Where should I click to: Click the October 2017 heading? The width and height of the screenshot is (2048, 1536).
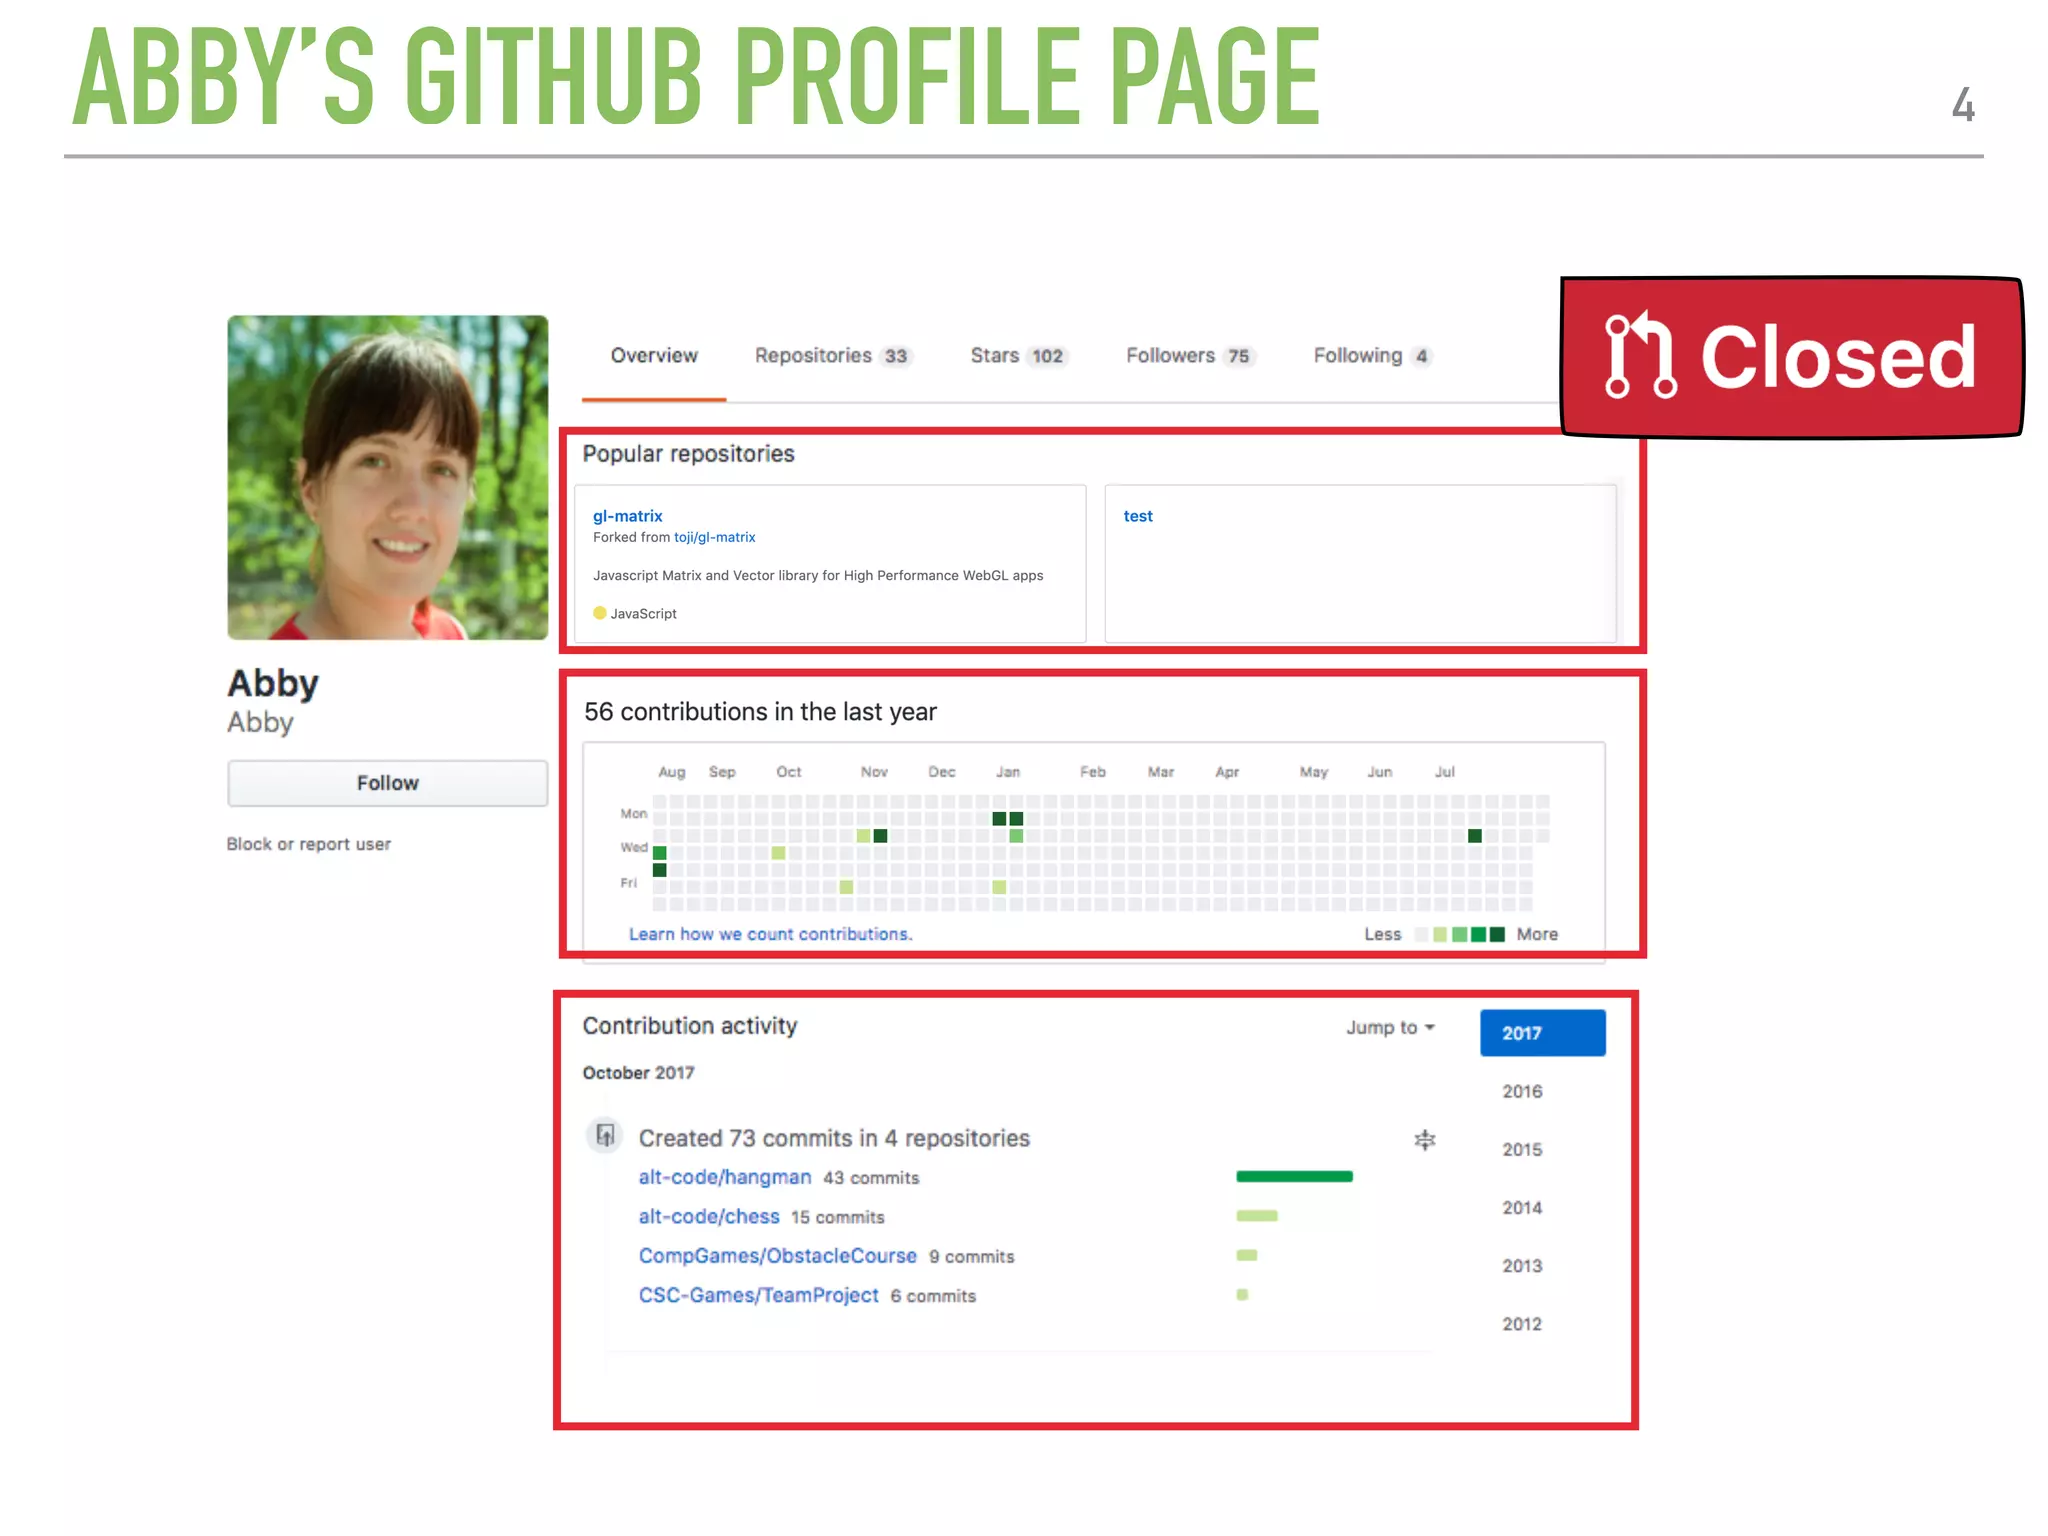[638, 1073]
